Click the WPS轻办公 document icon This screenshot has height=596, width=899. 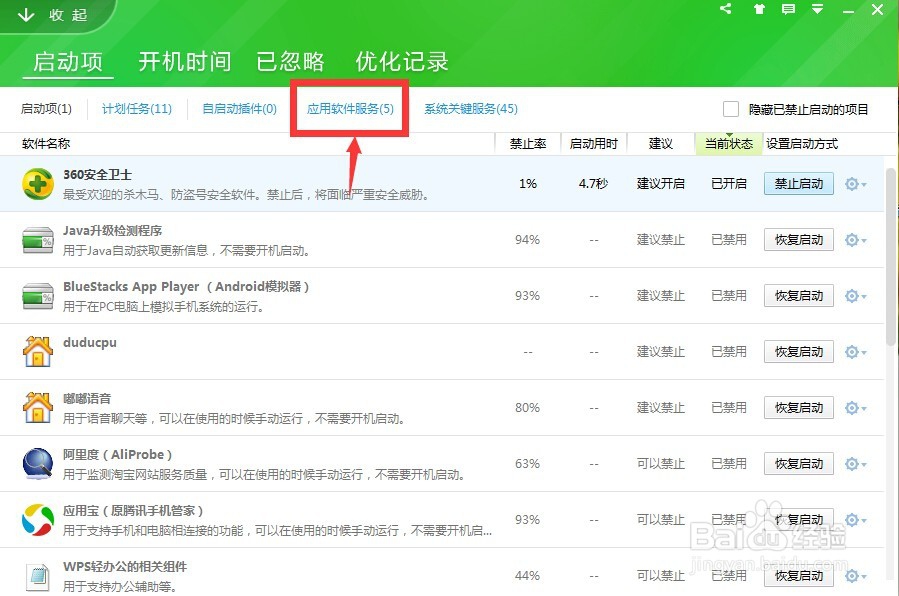[x=38, y=577]
